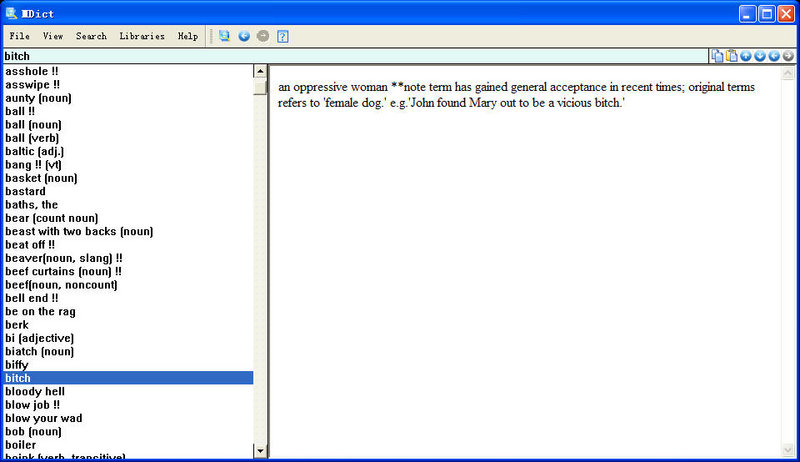Click the grayed forward arrow in the toolbar

tap(263, 36)
